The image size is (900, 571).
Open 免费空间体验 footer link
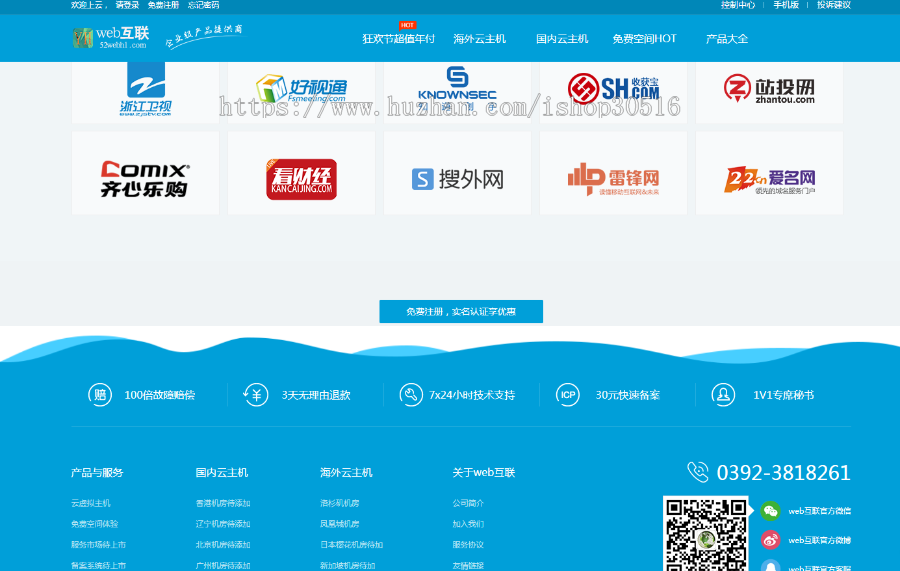pyautogui.click(x=95, y=524)
